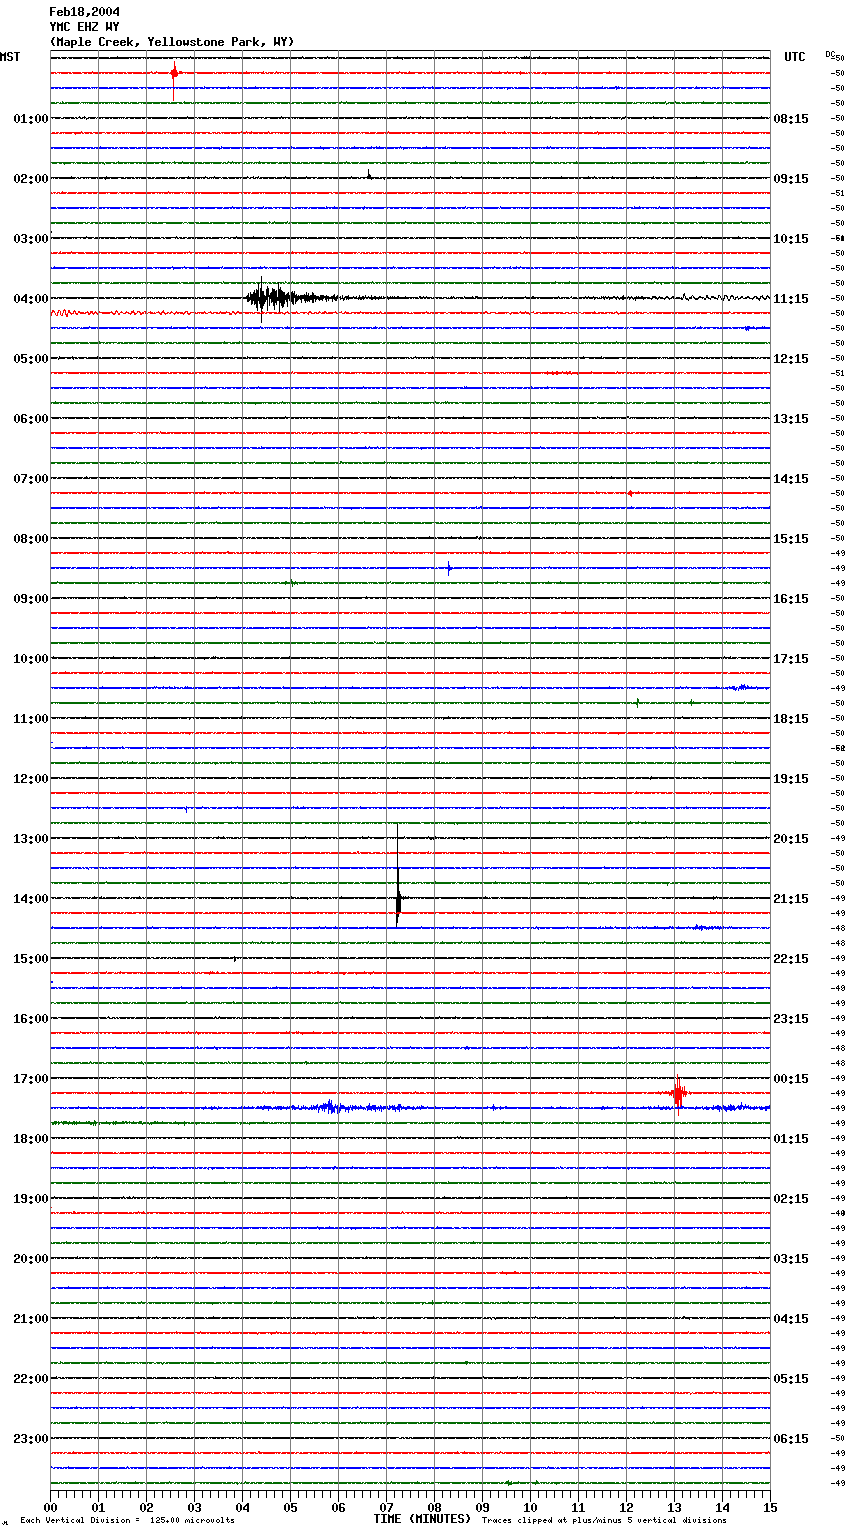The image size is (850, 1534).
Task: Click the 14:15 UTC time label
Action: tap(791, 479)
